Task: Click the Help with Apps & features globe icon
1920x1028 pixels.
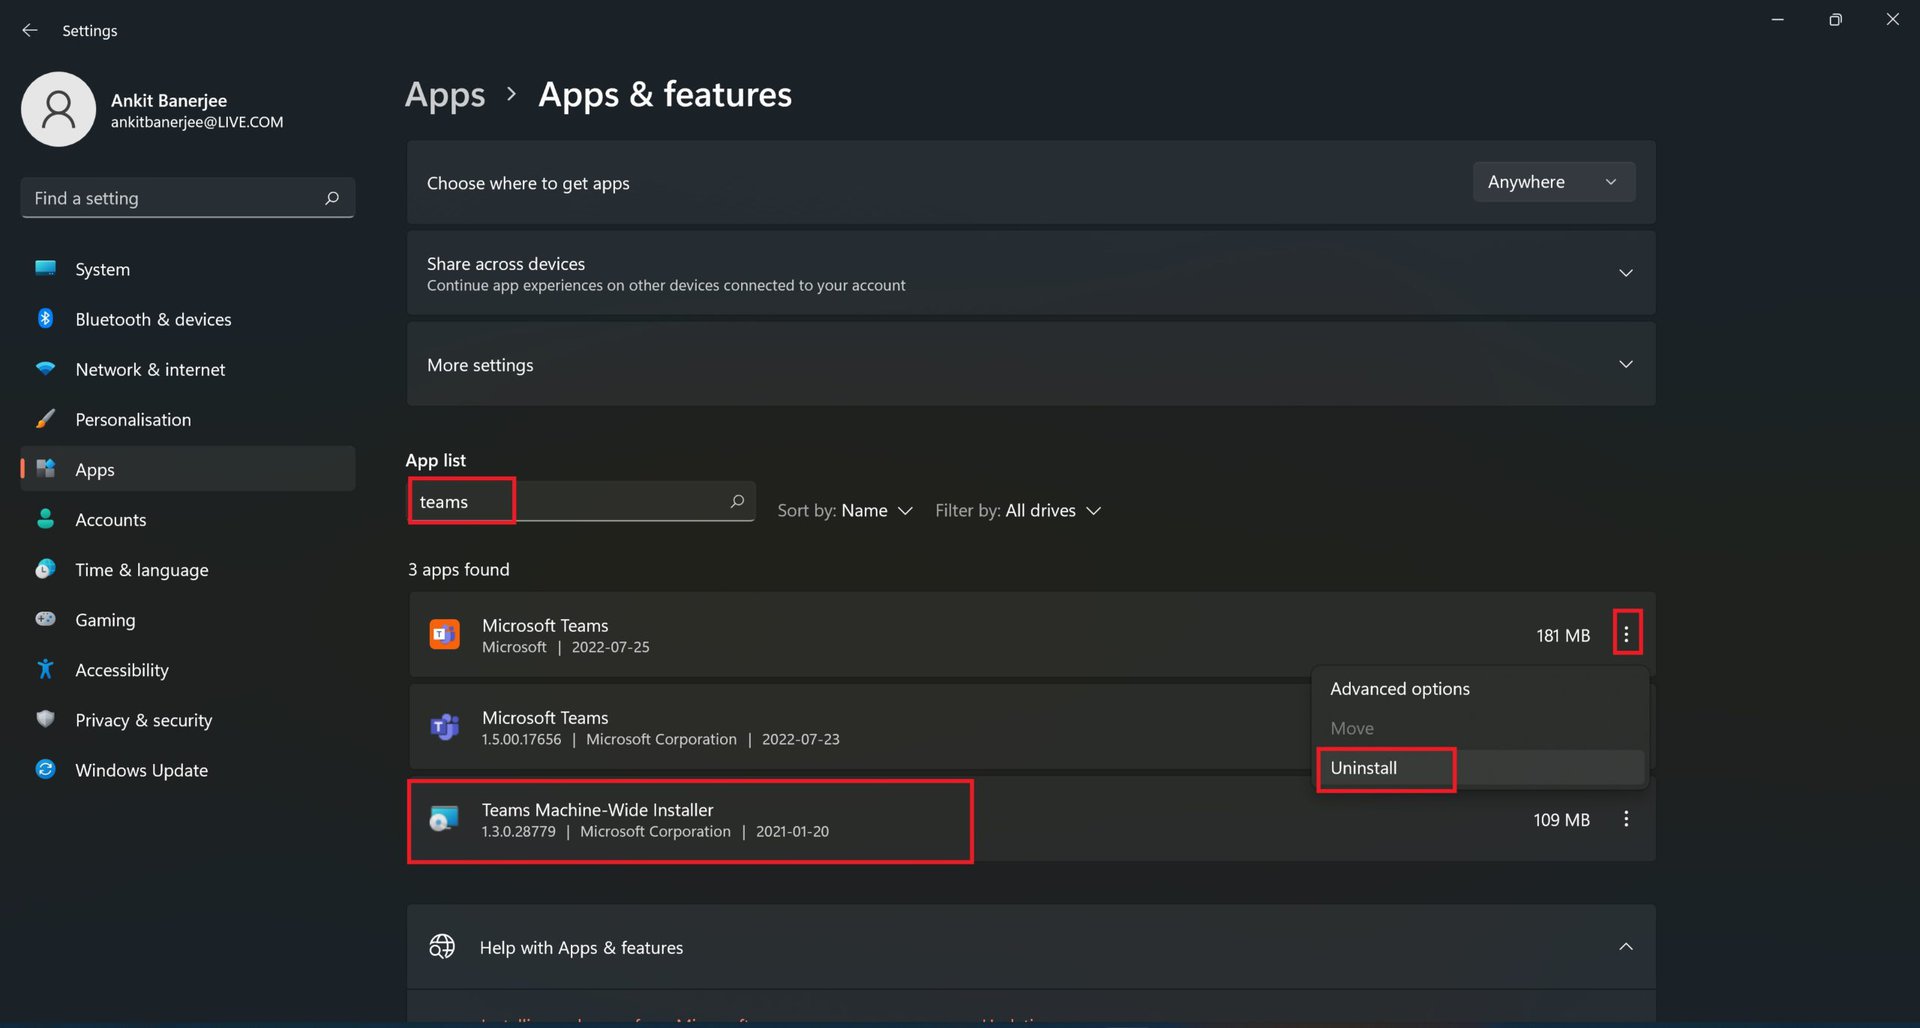Action: pos(442,946)
